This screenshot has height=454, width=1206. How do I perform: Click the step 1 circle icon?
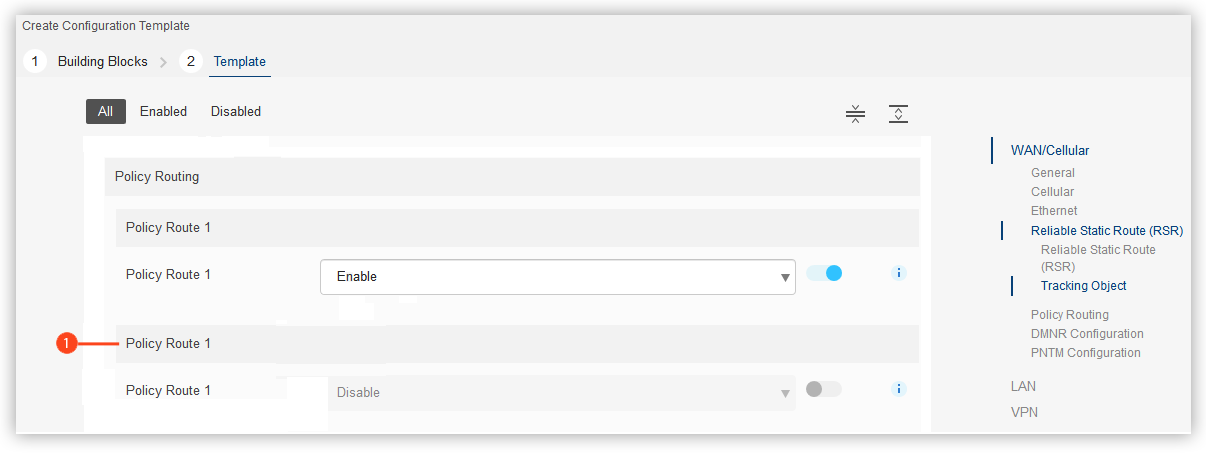point(35,61)
